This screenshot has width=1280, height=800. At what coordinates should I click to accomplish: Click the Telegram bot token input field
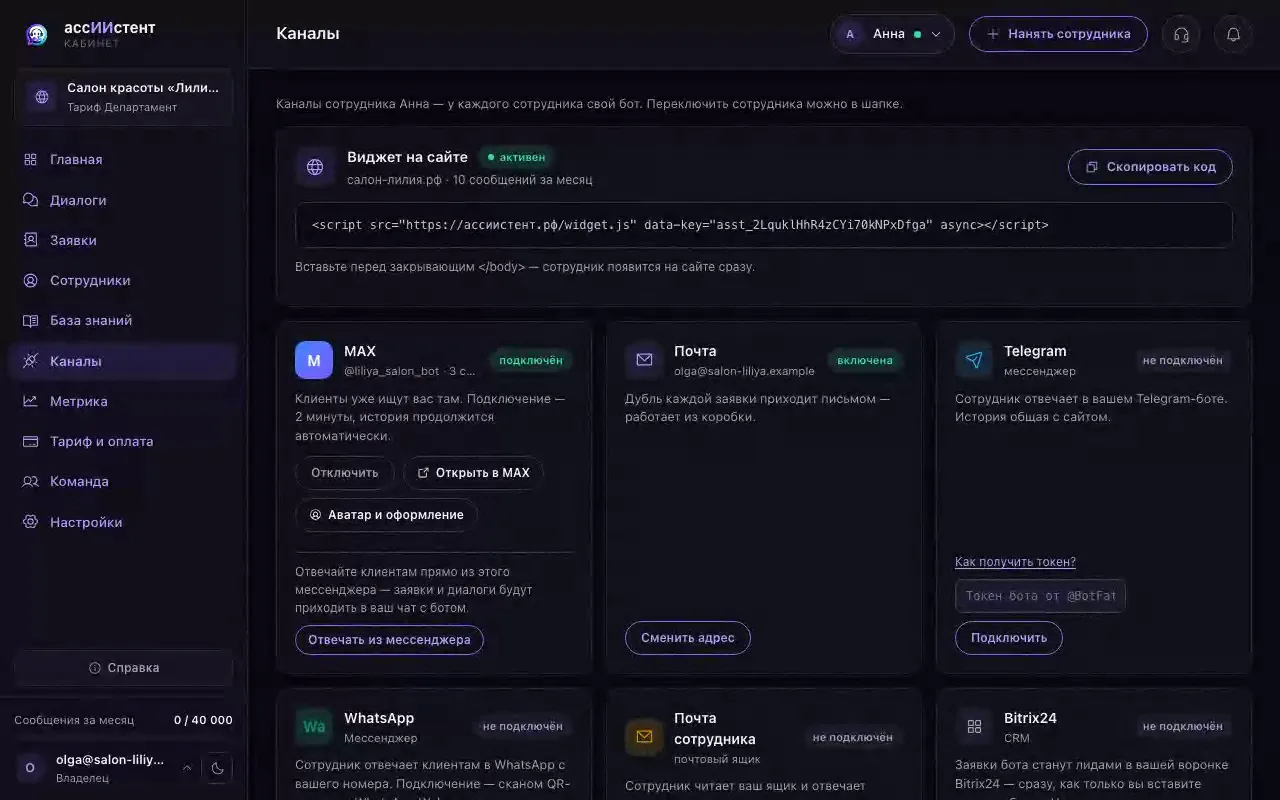tap(1040, 596)
